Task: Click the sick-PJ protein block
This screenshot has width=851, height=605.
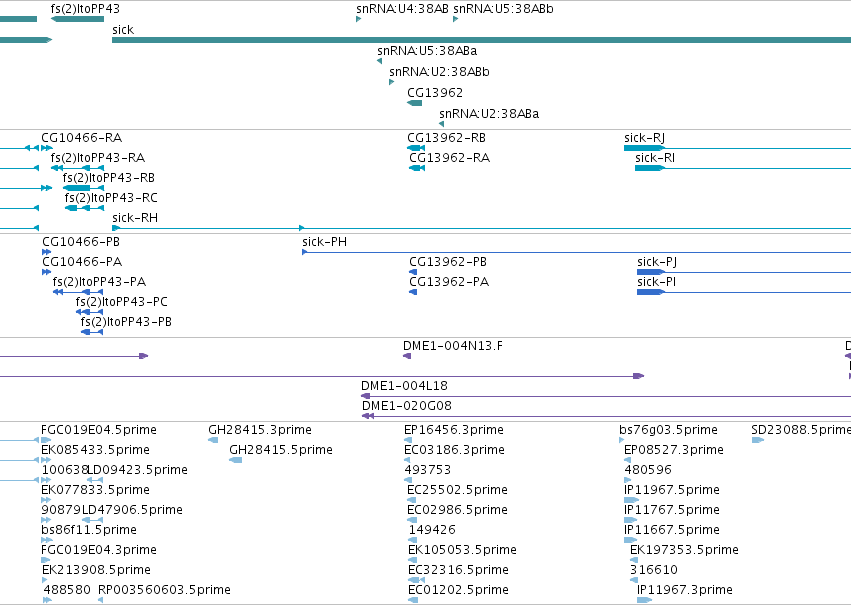Action: [x=651, y=272]
